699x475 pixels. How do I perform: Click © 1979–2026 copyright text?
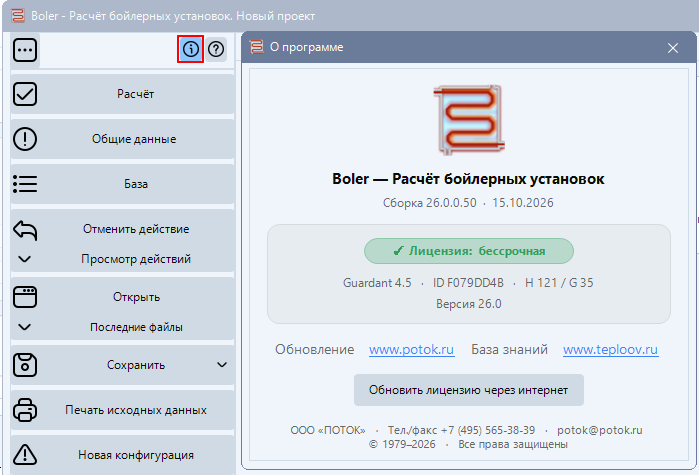(x=402, y=444)
